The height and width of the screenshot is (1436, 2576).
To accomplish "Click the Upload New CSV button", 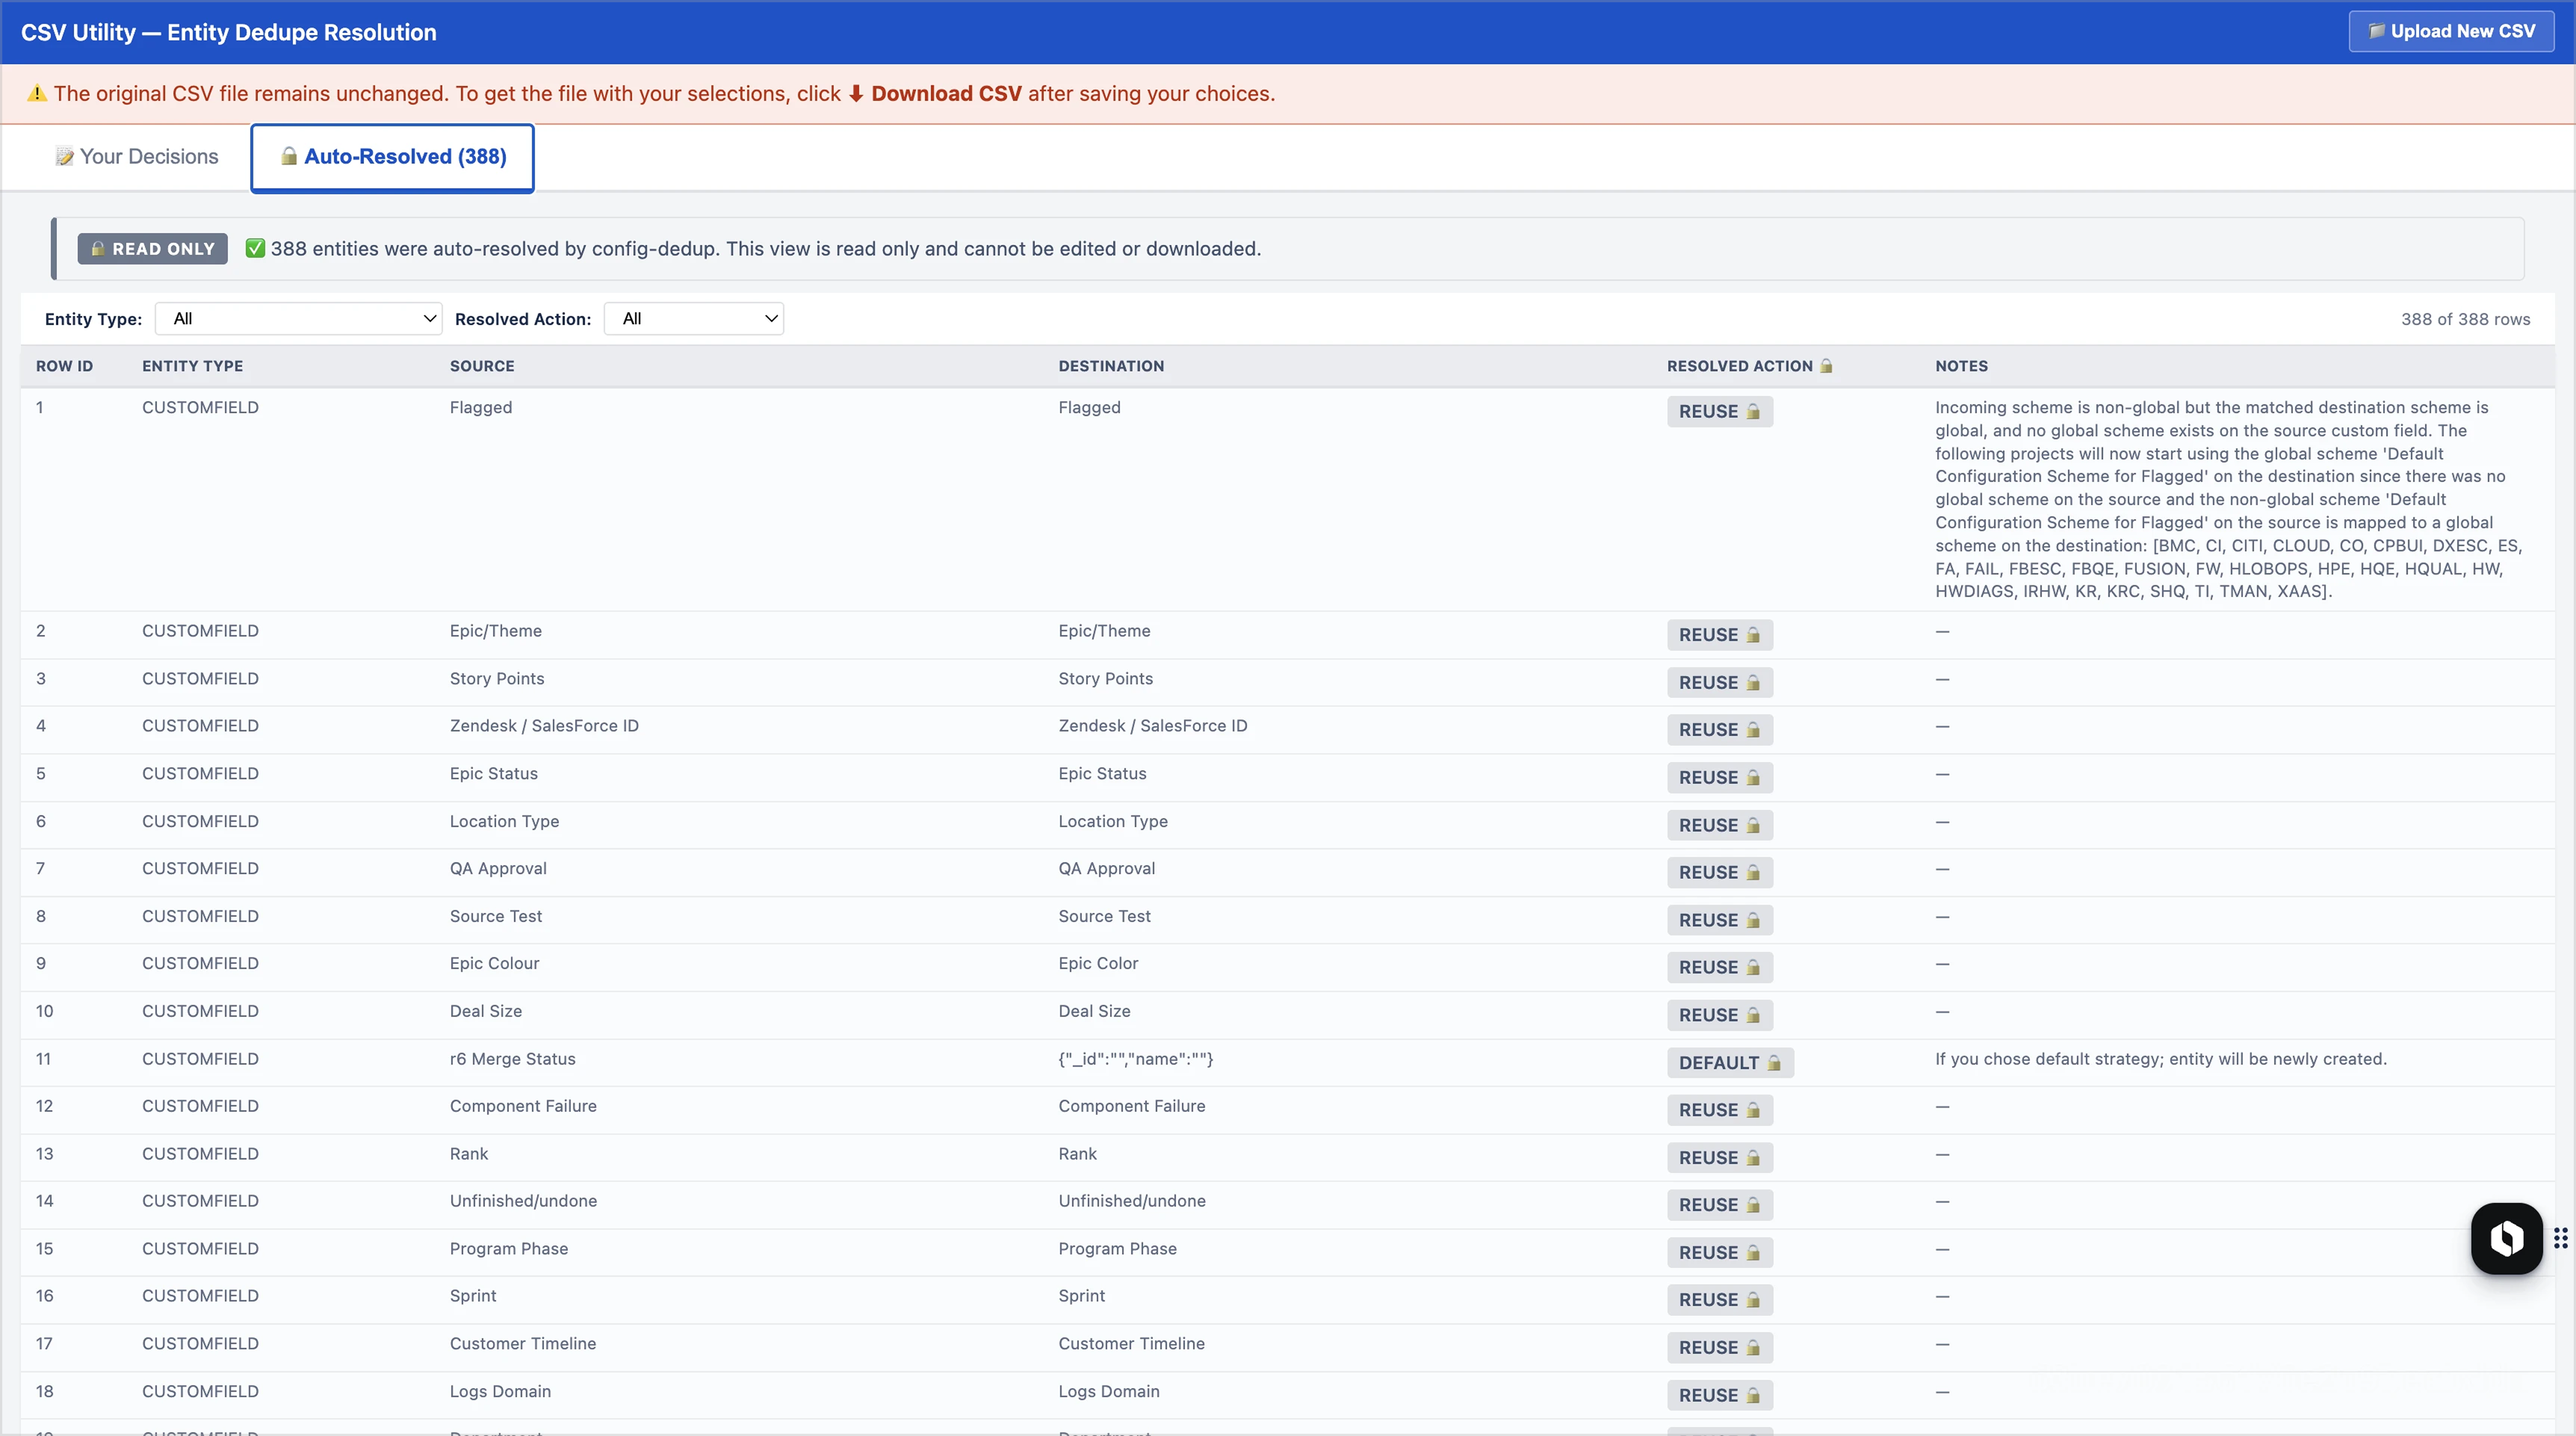I will coord(2451,31).
